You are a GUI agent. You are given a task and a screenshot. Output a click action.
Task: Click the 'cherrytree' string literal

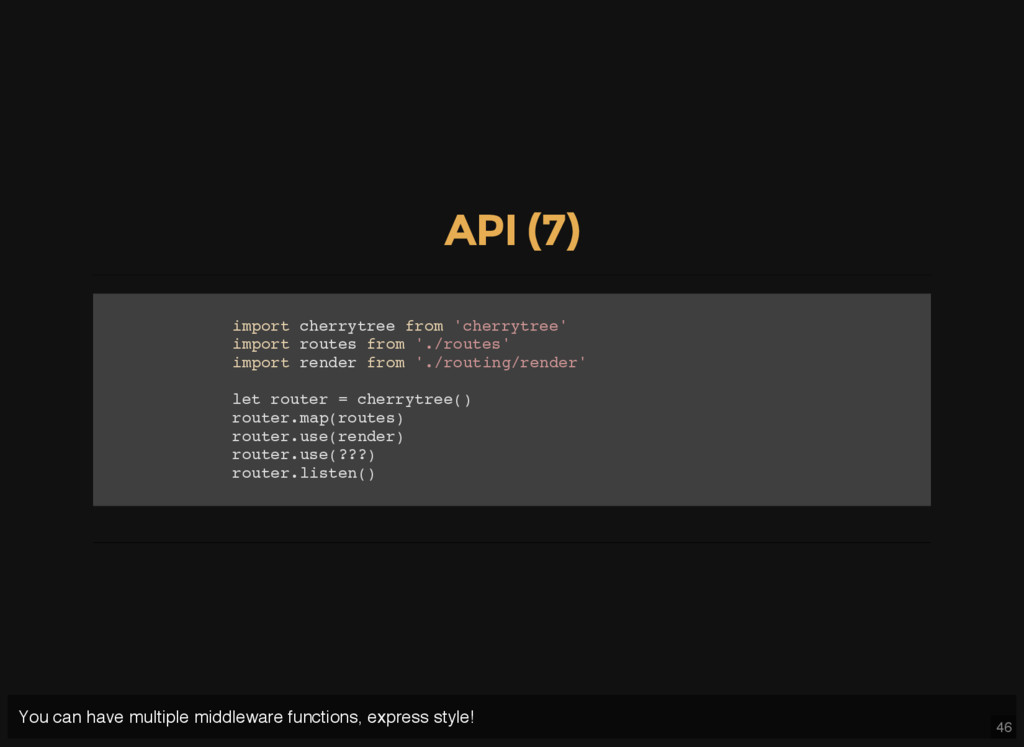tap(510, 326)
